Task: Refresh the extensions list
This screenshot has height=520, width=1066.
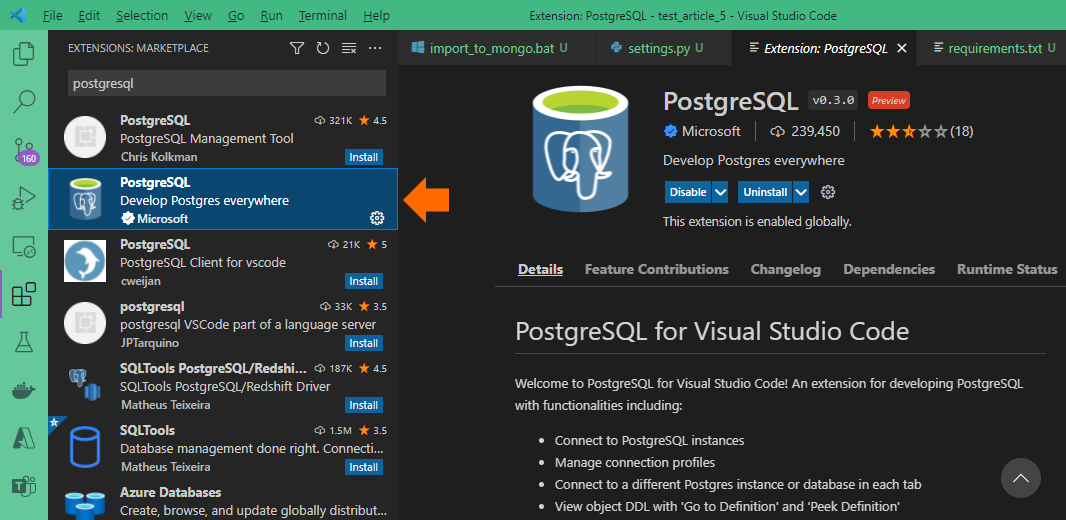Action: pos(322,48)
